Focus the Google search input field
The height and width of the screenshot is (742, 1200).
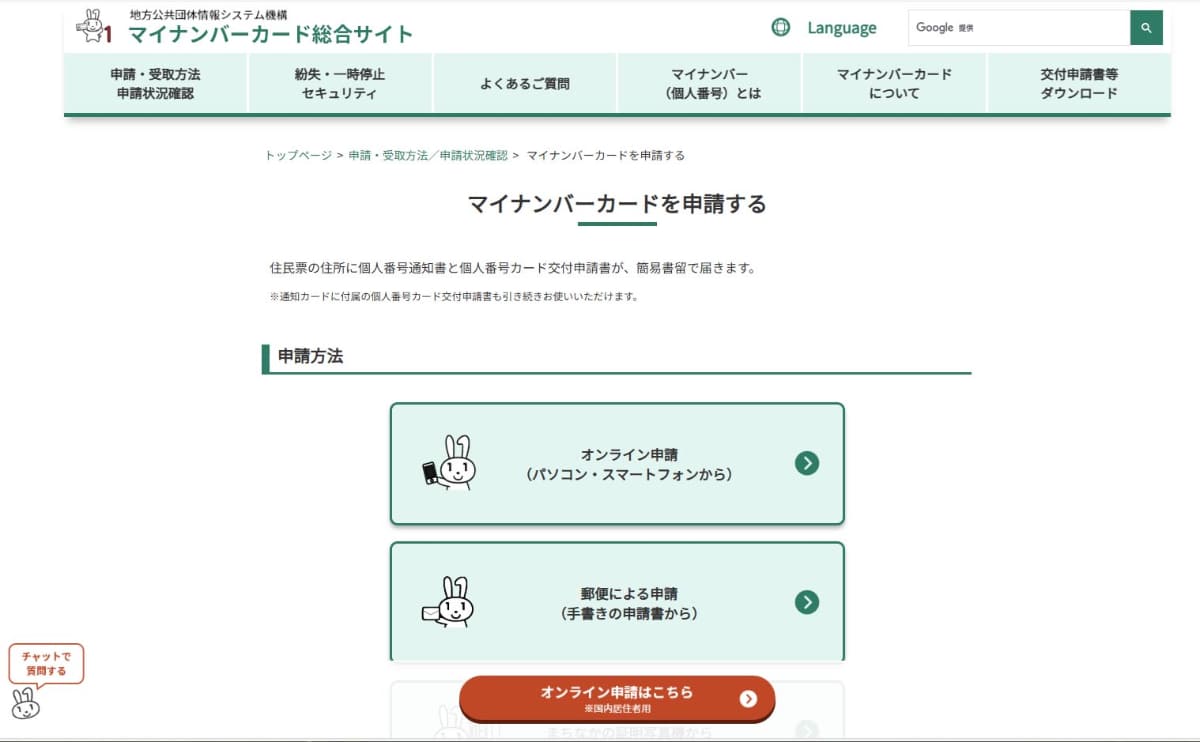(1019, 28)
